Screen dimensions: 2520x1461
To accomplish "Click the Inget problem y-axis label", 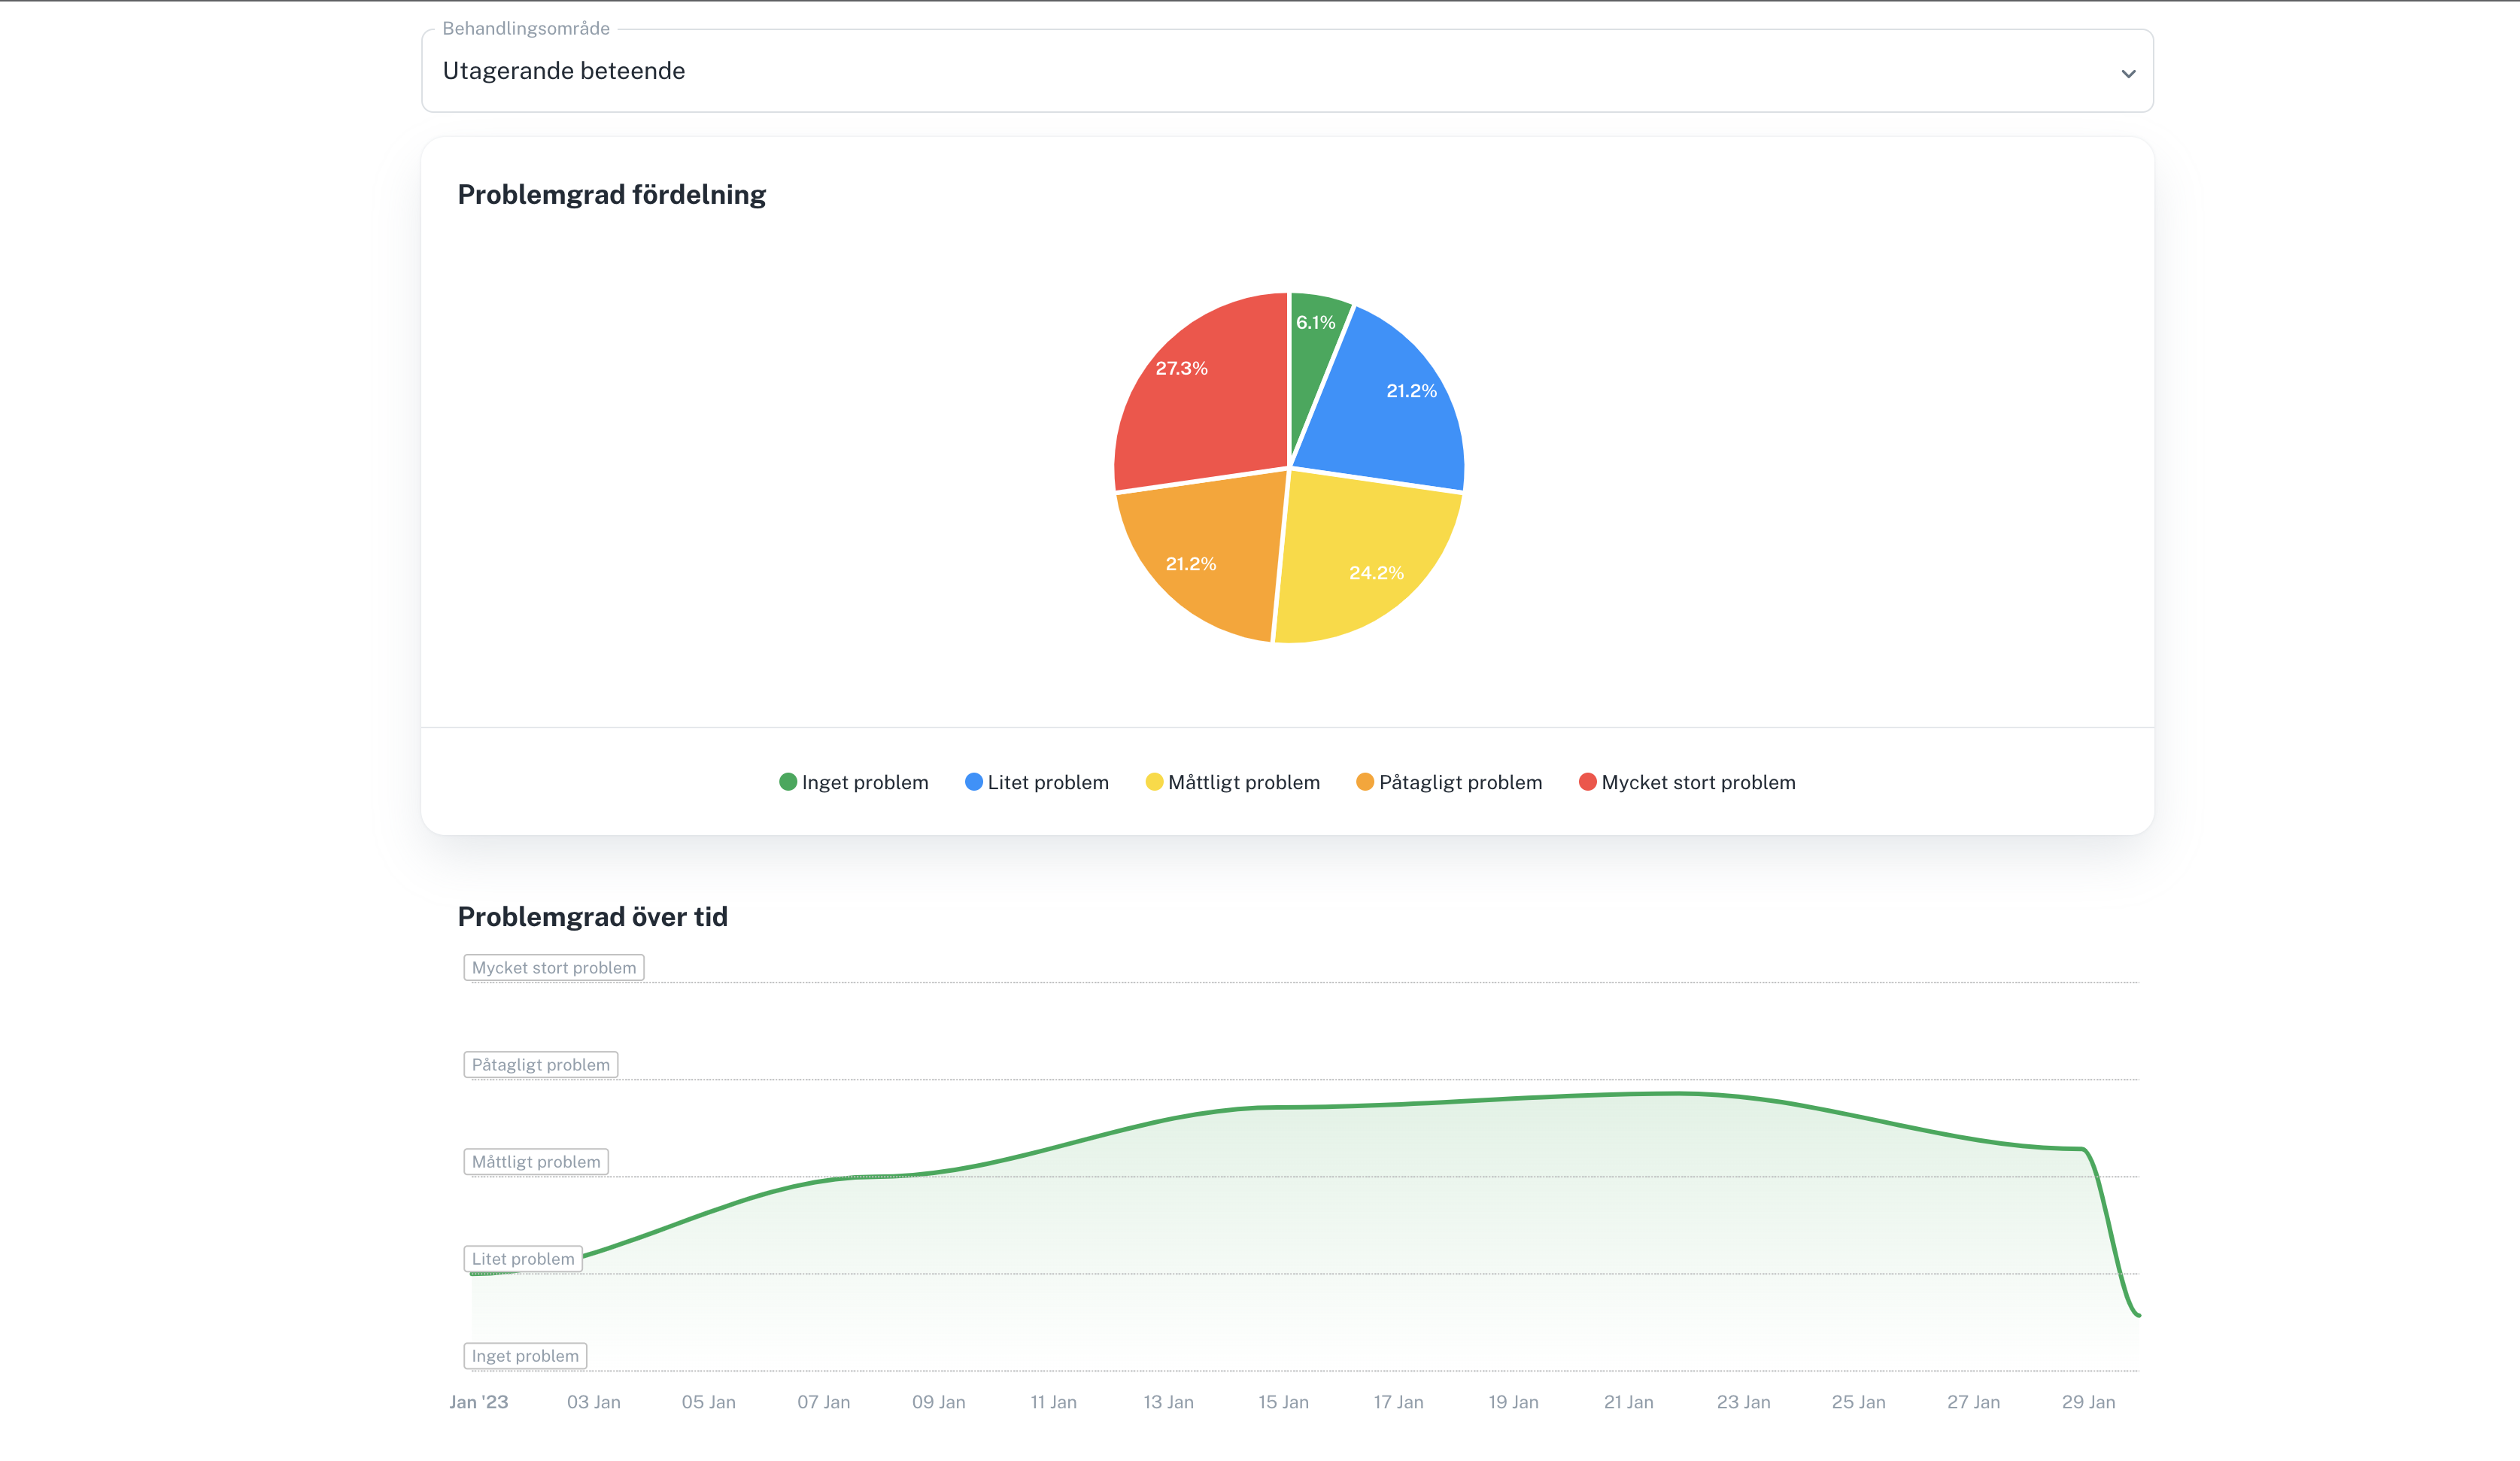I will (525, 1356).
